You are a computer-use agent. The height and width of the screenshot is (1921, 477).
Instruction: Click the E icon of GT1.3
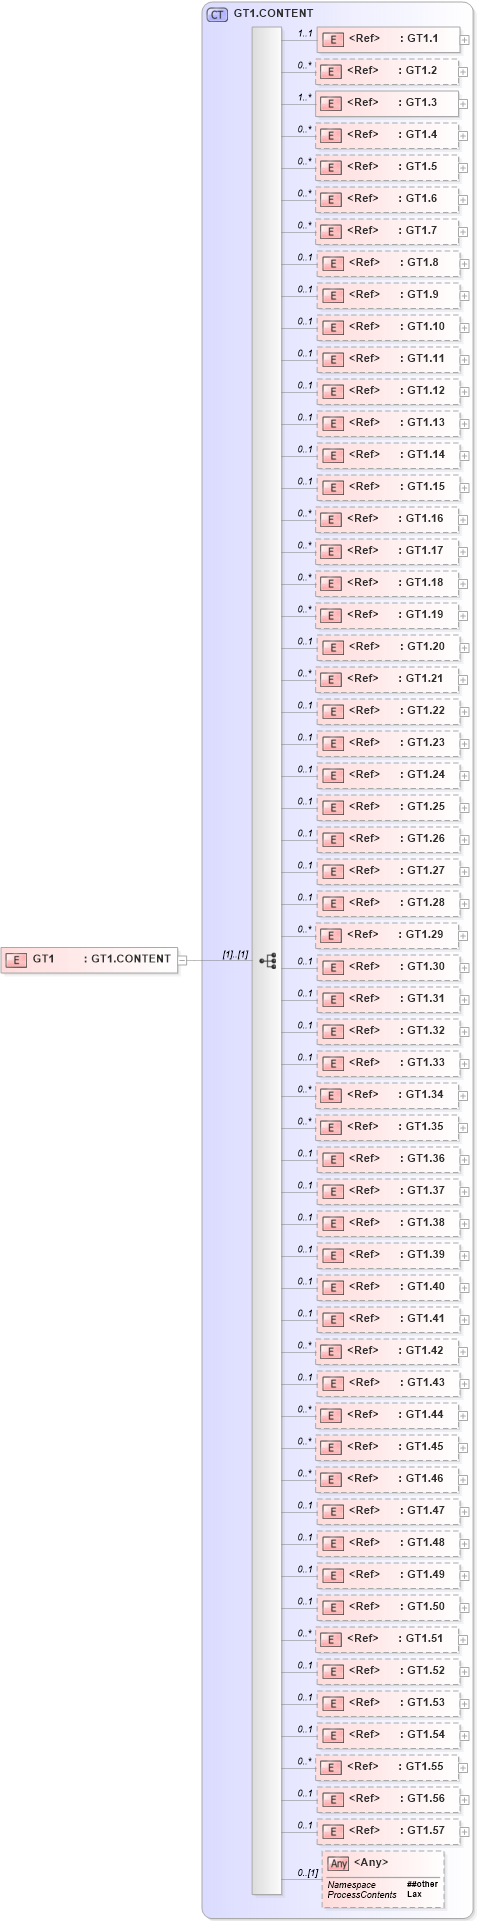tap(332, 103)
